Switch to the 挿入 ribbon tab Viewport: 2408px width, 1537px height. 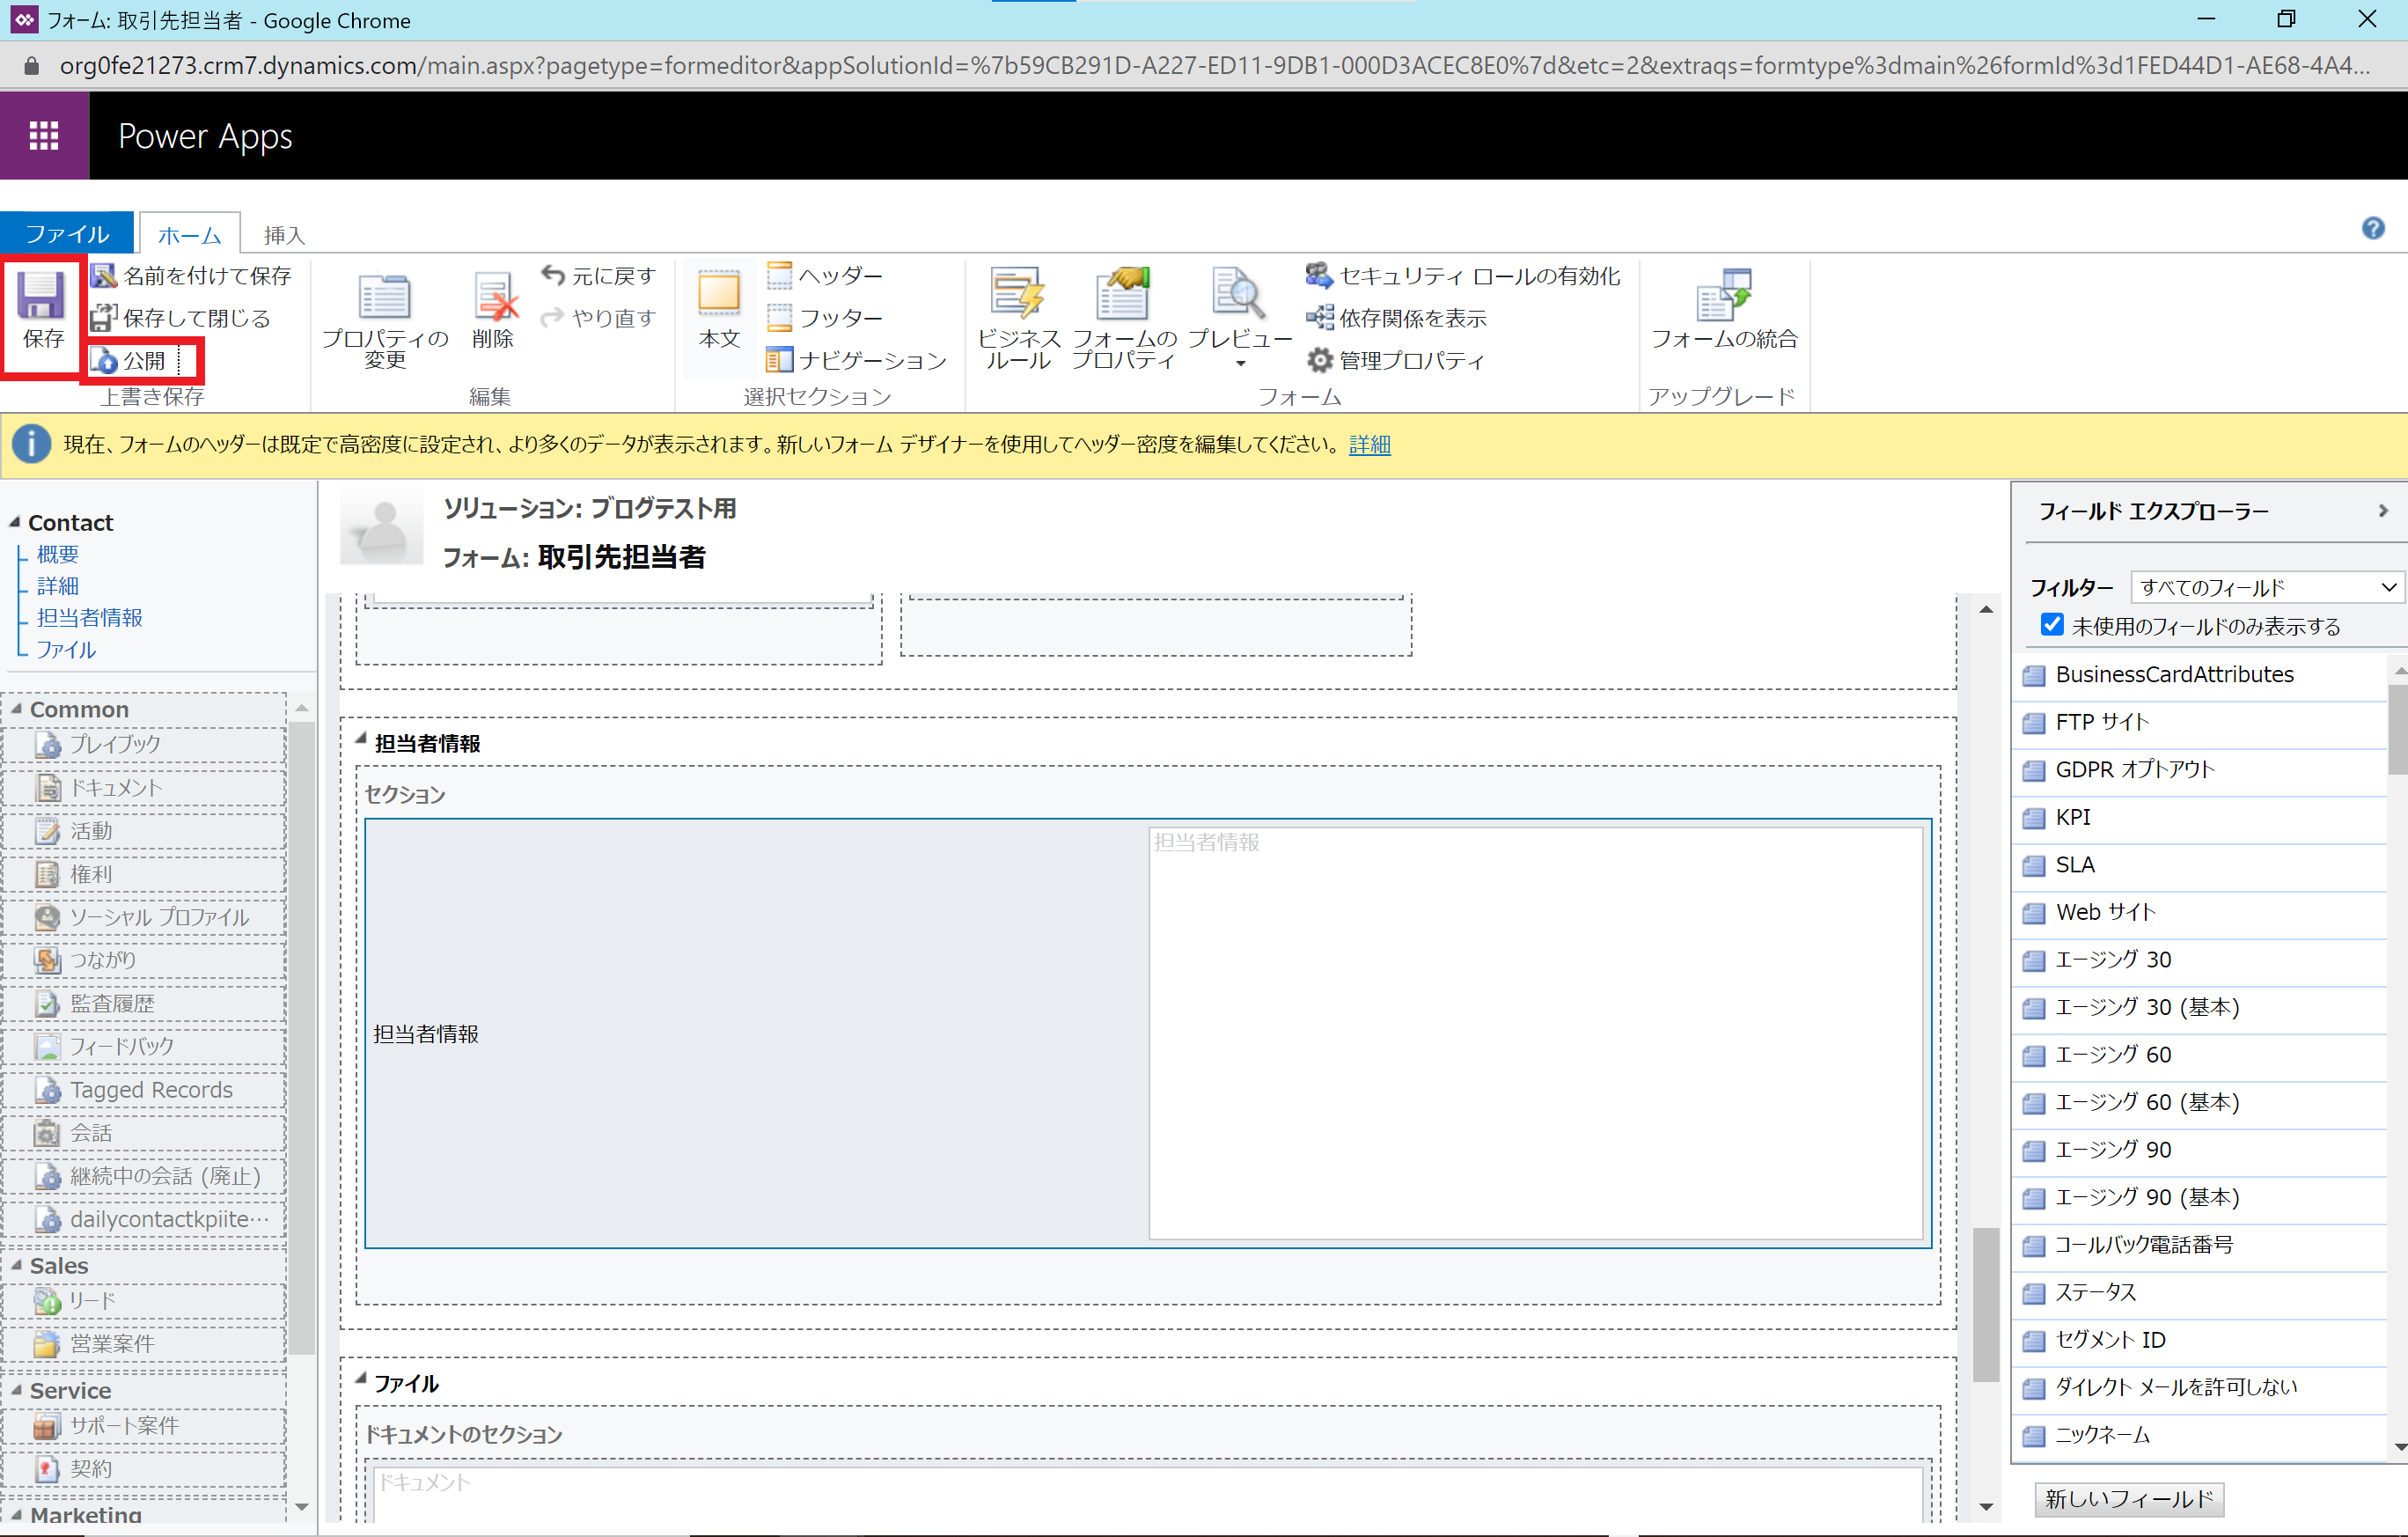coord(284,234)
